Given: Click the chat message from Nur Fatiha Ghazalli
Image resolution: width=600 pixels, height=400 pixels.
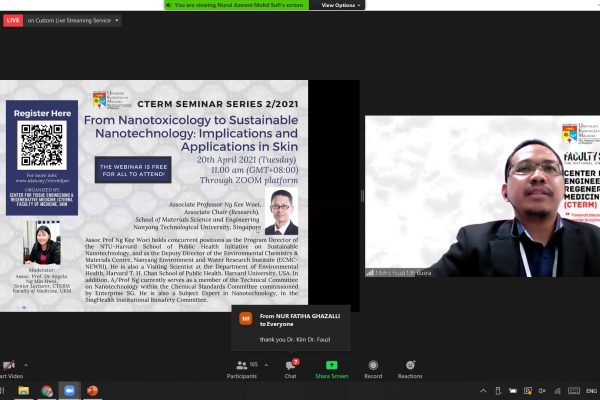Looking at the screenshot, I should [x=290, y=325].
